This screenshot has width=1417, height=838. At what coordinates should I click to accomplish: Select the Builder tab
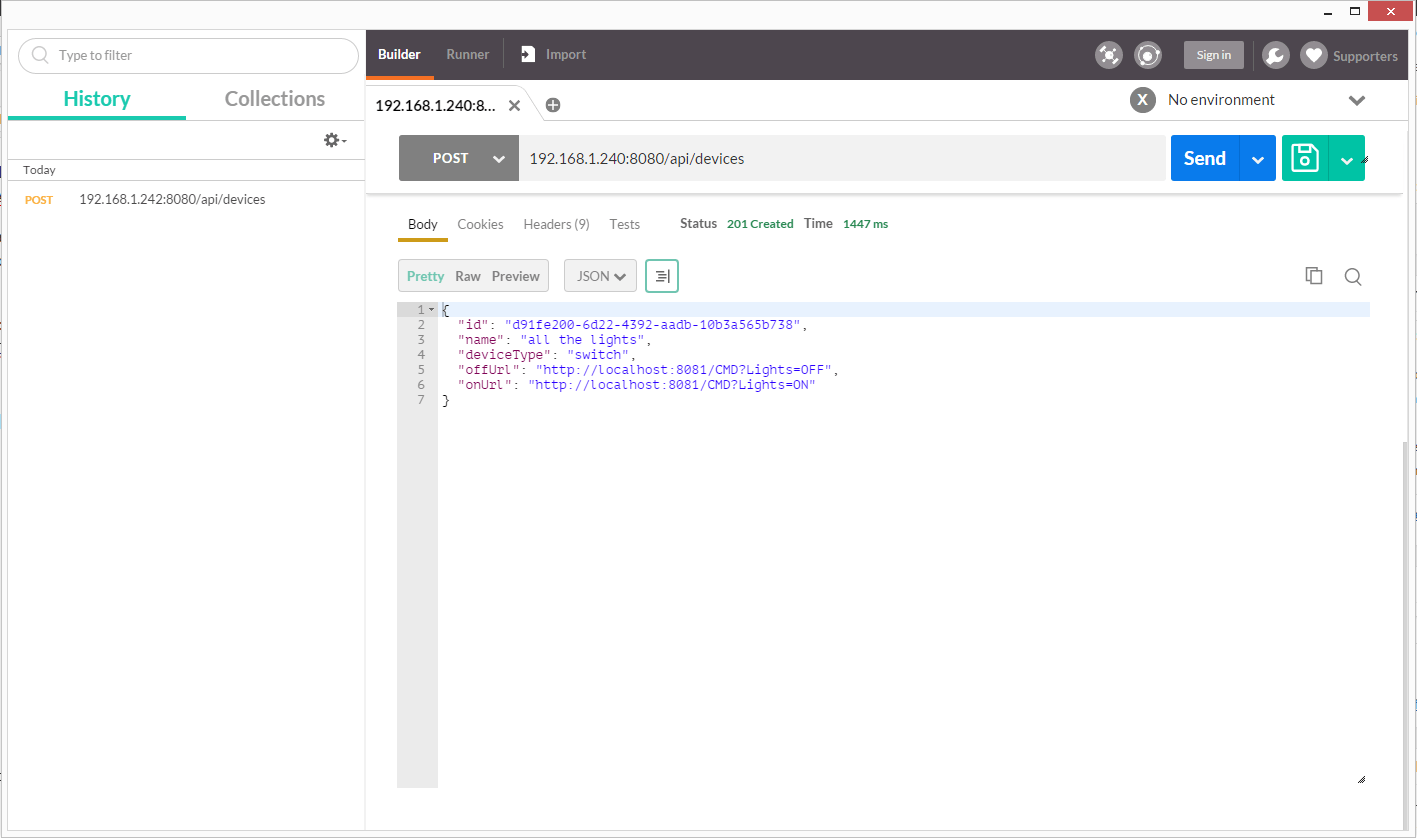(399, 55)
